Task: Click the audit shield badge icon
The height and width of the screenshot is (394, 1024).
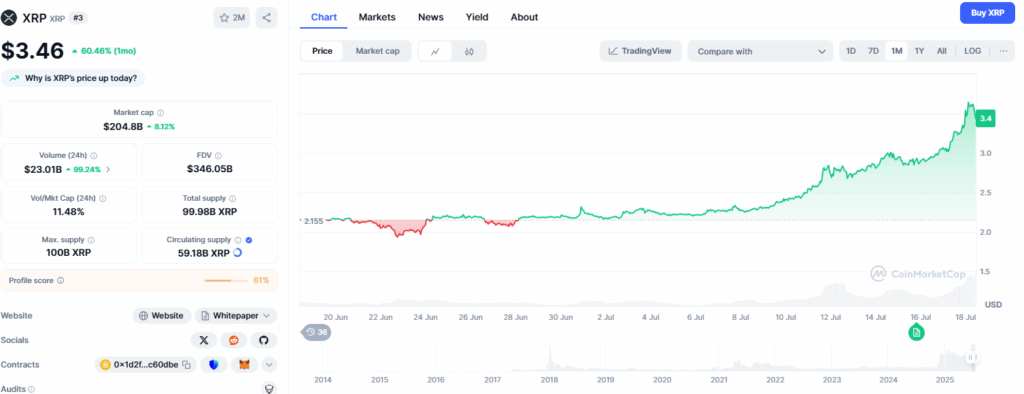Action: click(268, 388)
